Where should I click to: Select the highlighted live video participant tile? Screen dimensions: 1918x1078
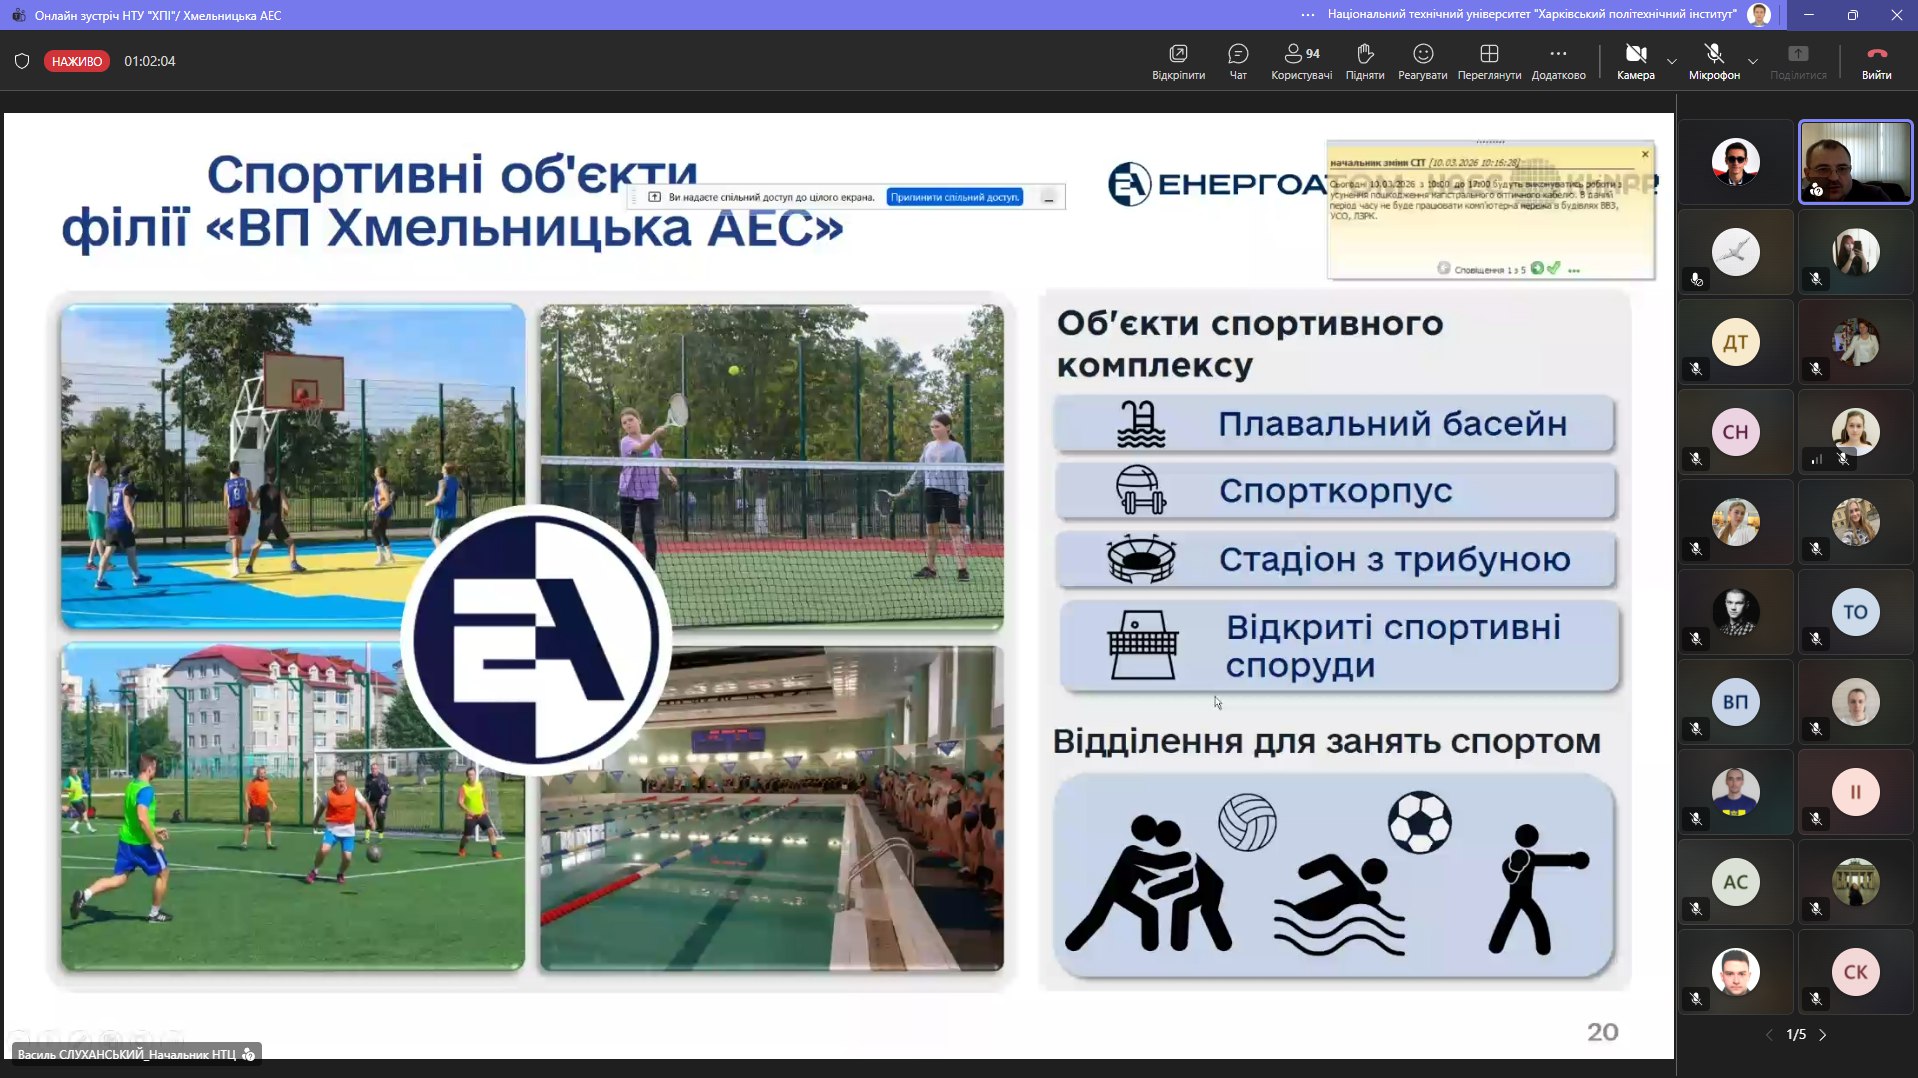(x=1855, y=162)
